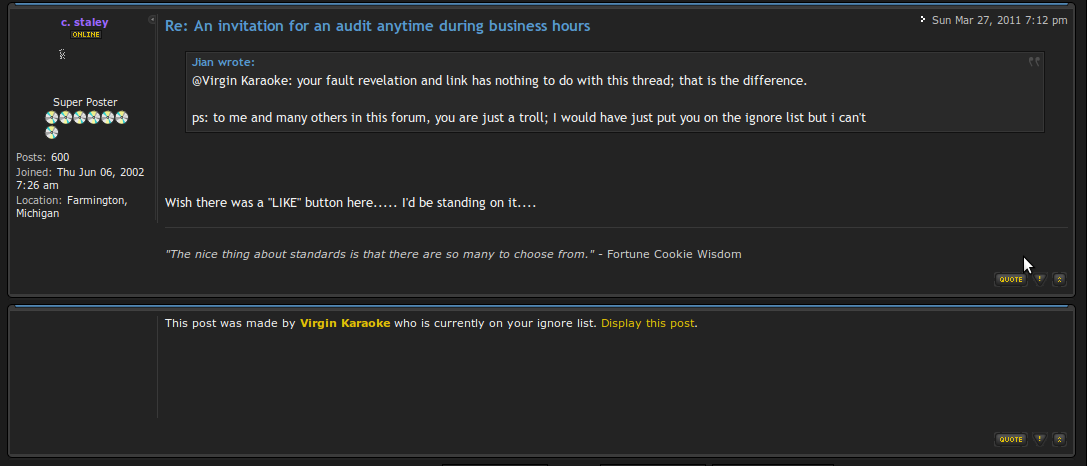Click the yellow ONLINE status badge
Image resolution: width=1087 pixels, height=466 pixels.
click(x=86, y=35)
